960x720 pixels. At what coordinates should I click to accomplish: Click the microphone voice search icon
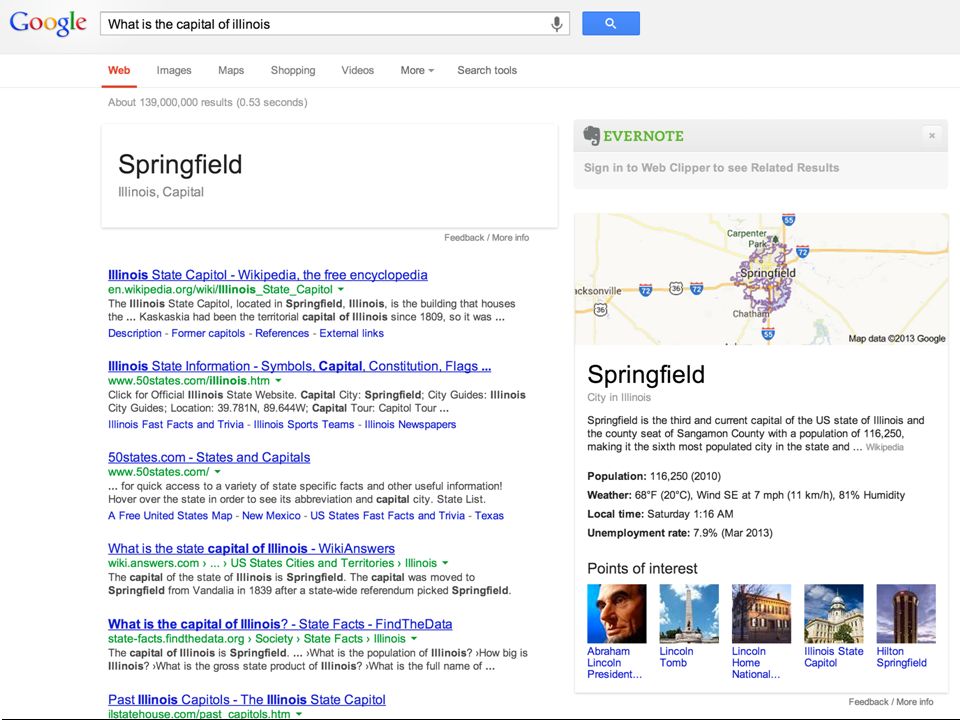point(557,24)
